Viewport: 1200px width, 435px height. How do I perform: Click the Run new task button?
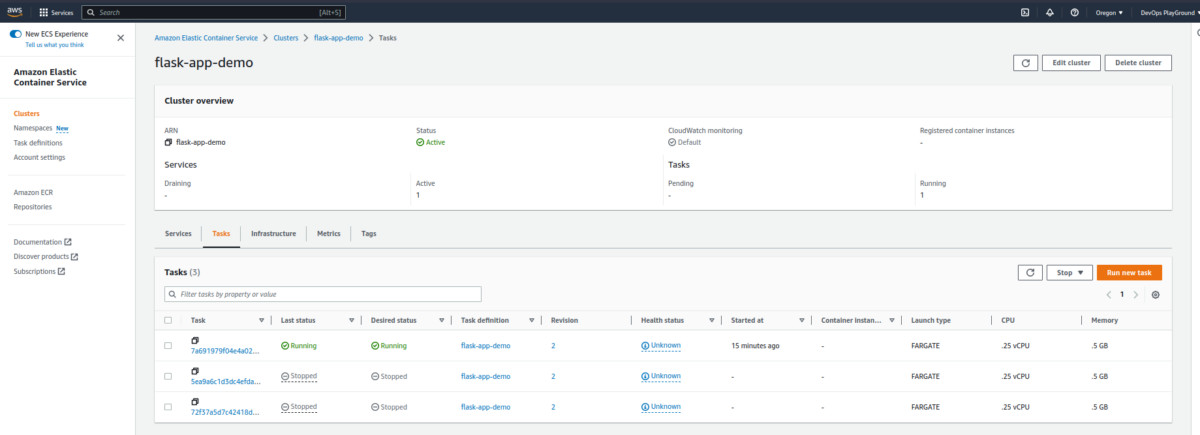click(1129, 272)
